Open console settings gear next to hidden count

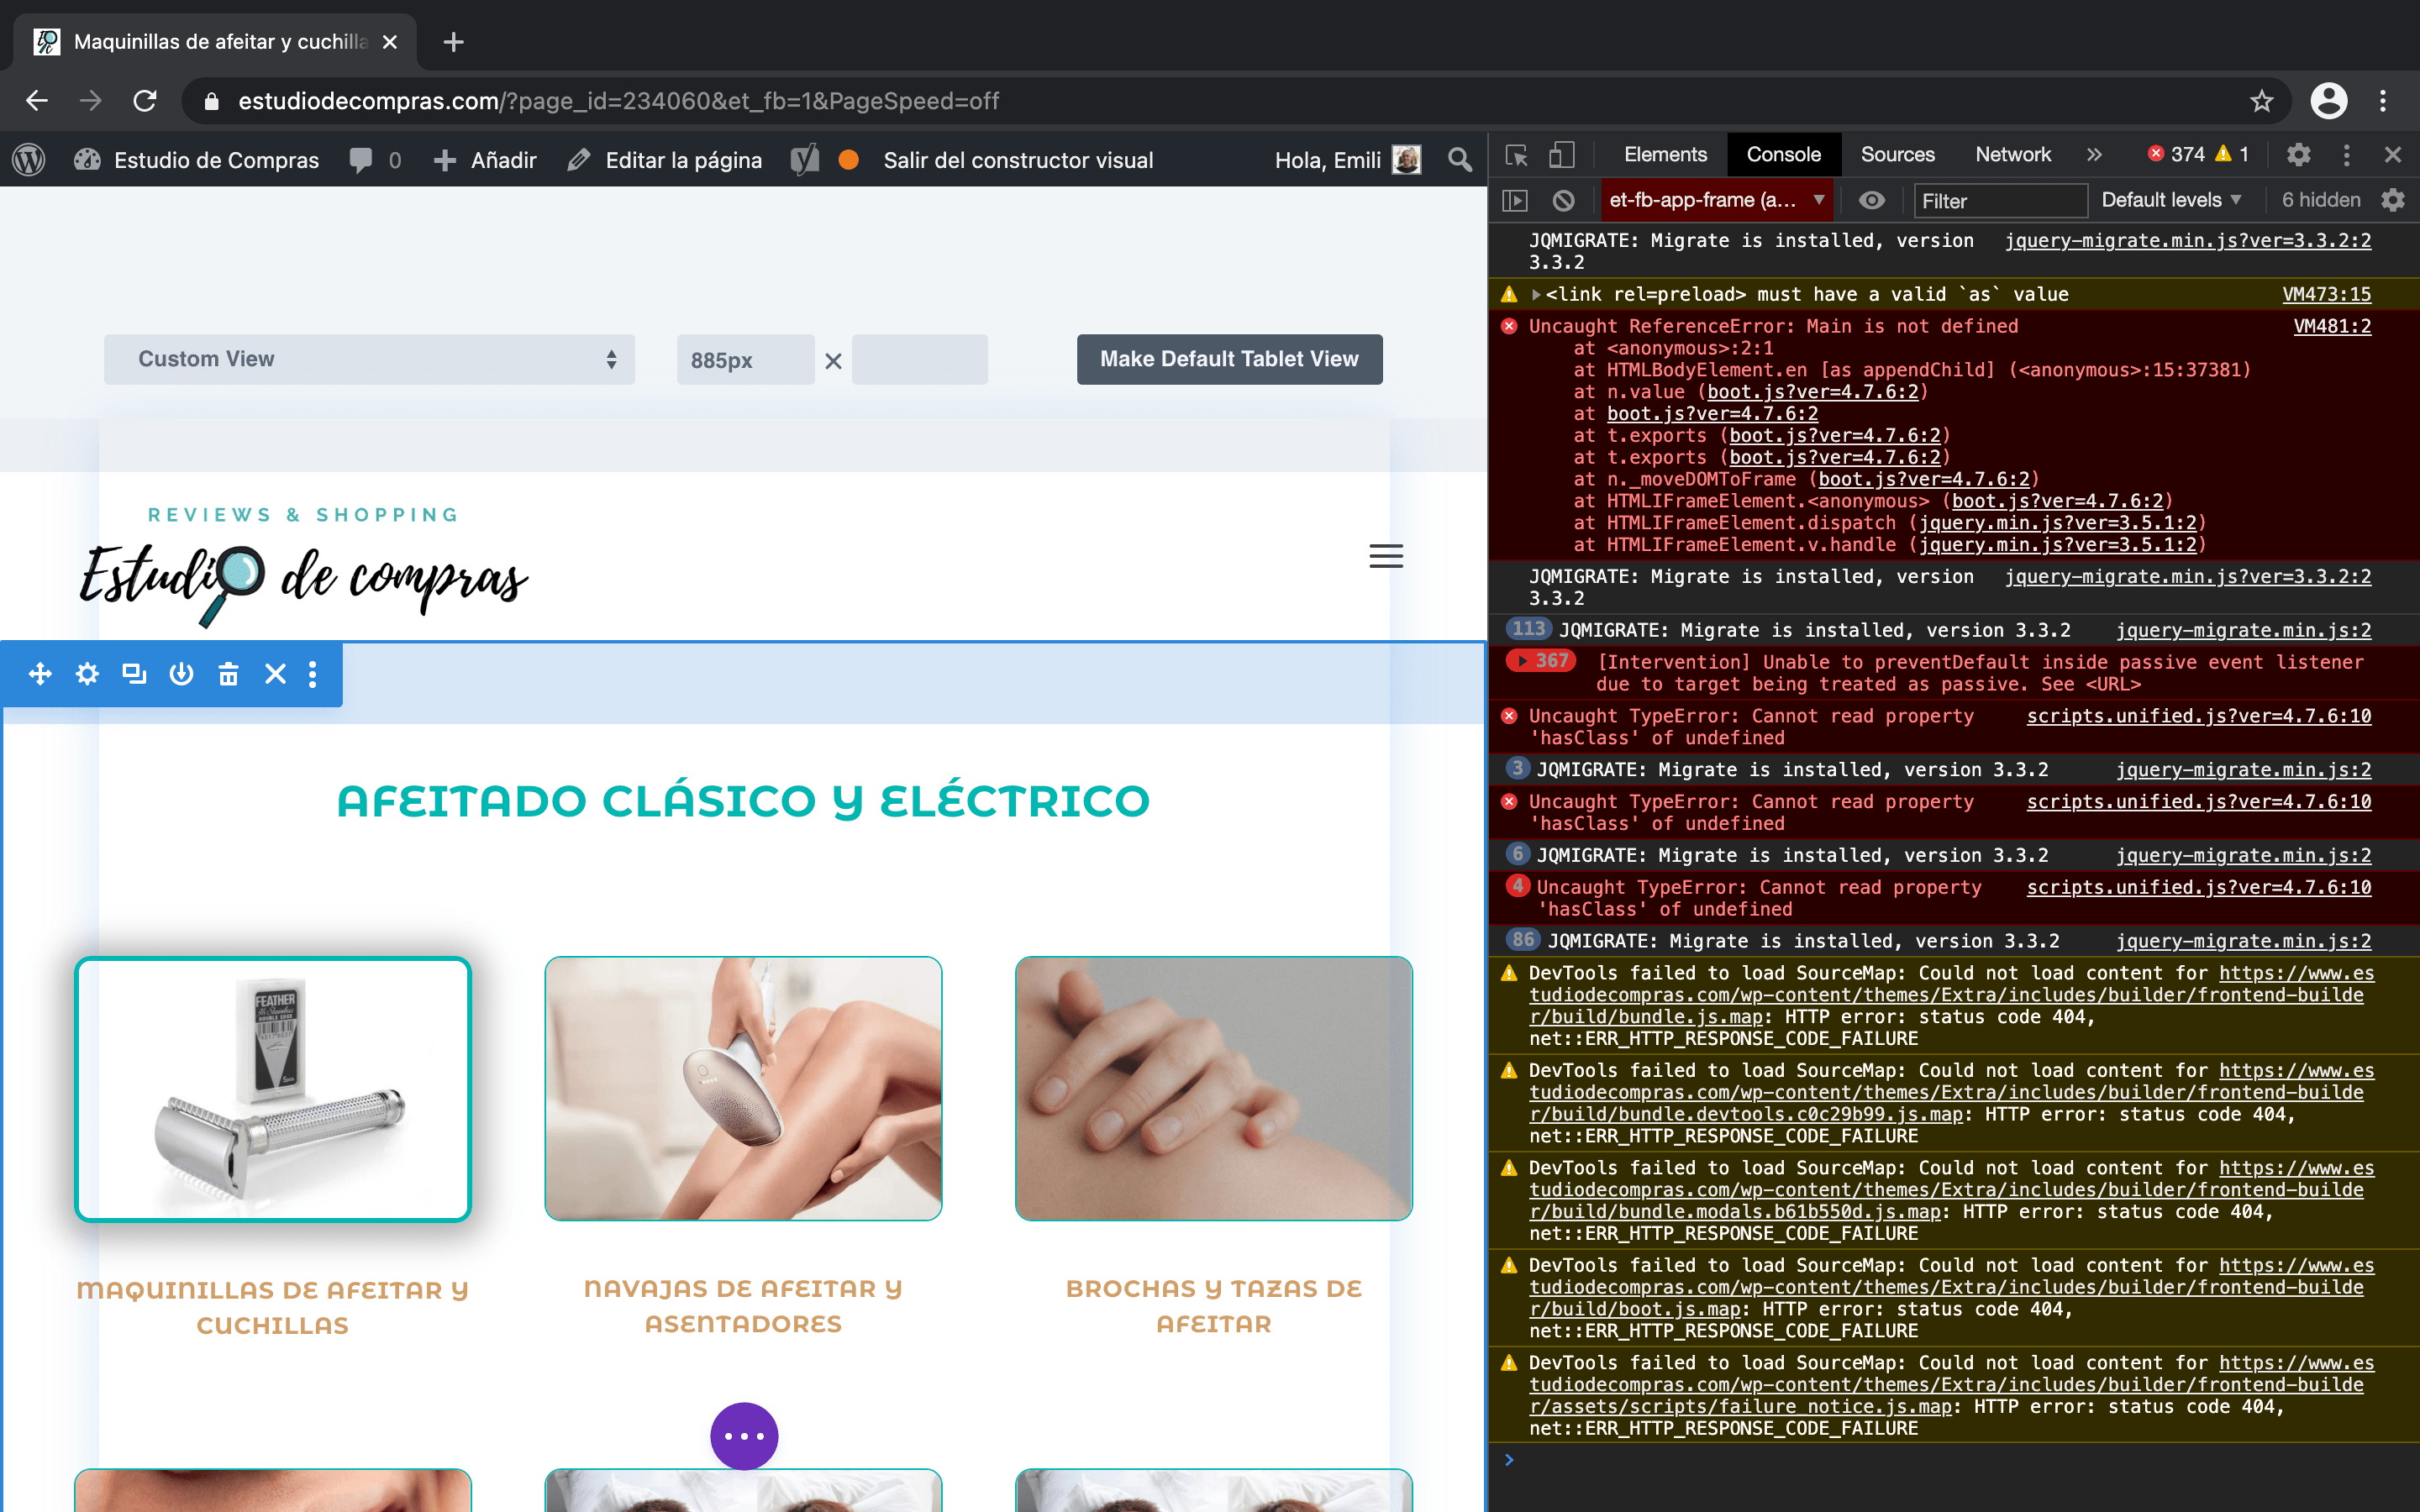[2393, 200]
